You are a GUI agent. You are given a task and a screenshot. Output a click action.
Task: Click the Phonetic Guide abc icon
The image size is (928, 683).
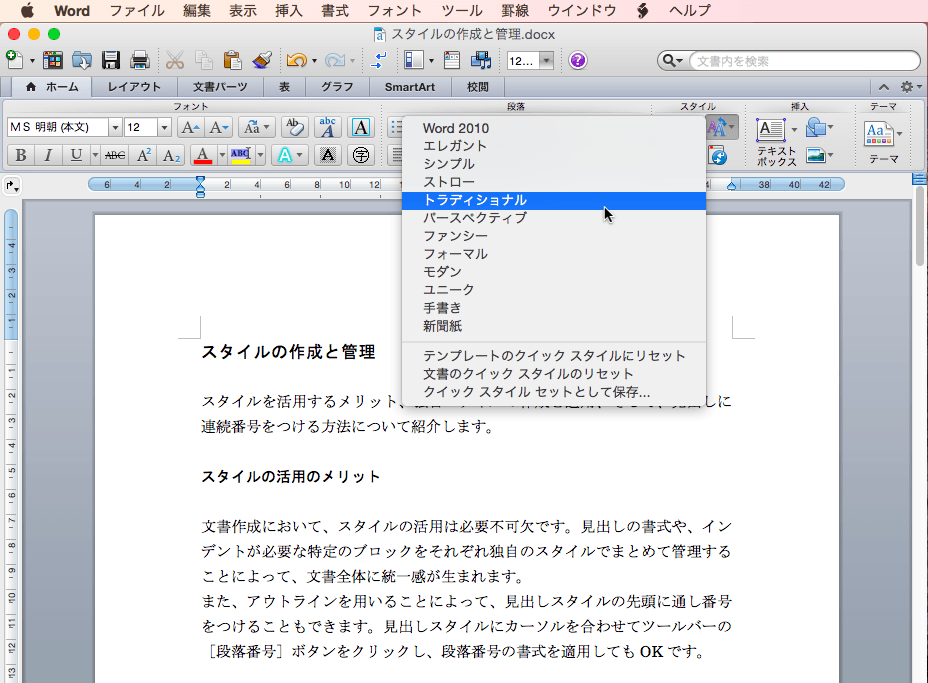pos(327,127)
